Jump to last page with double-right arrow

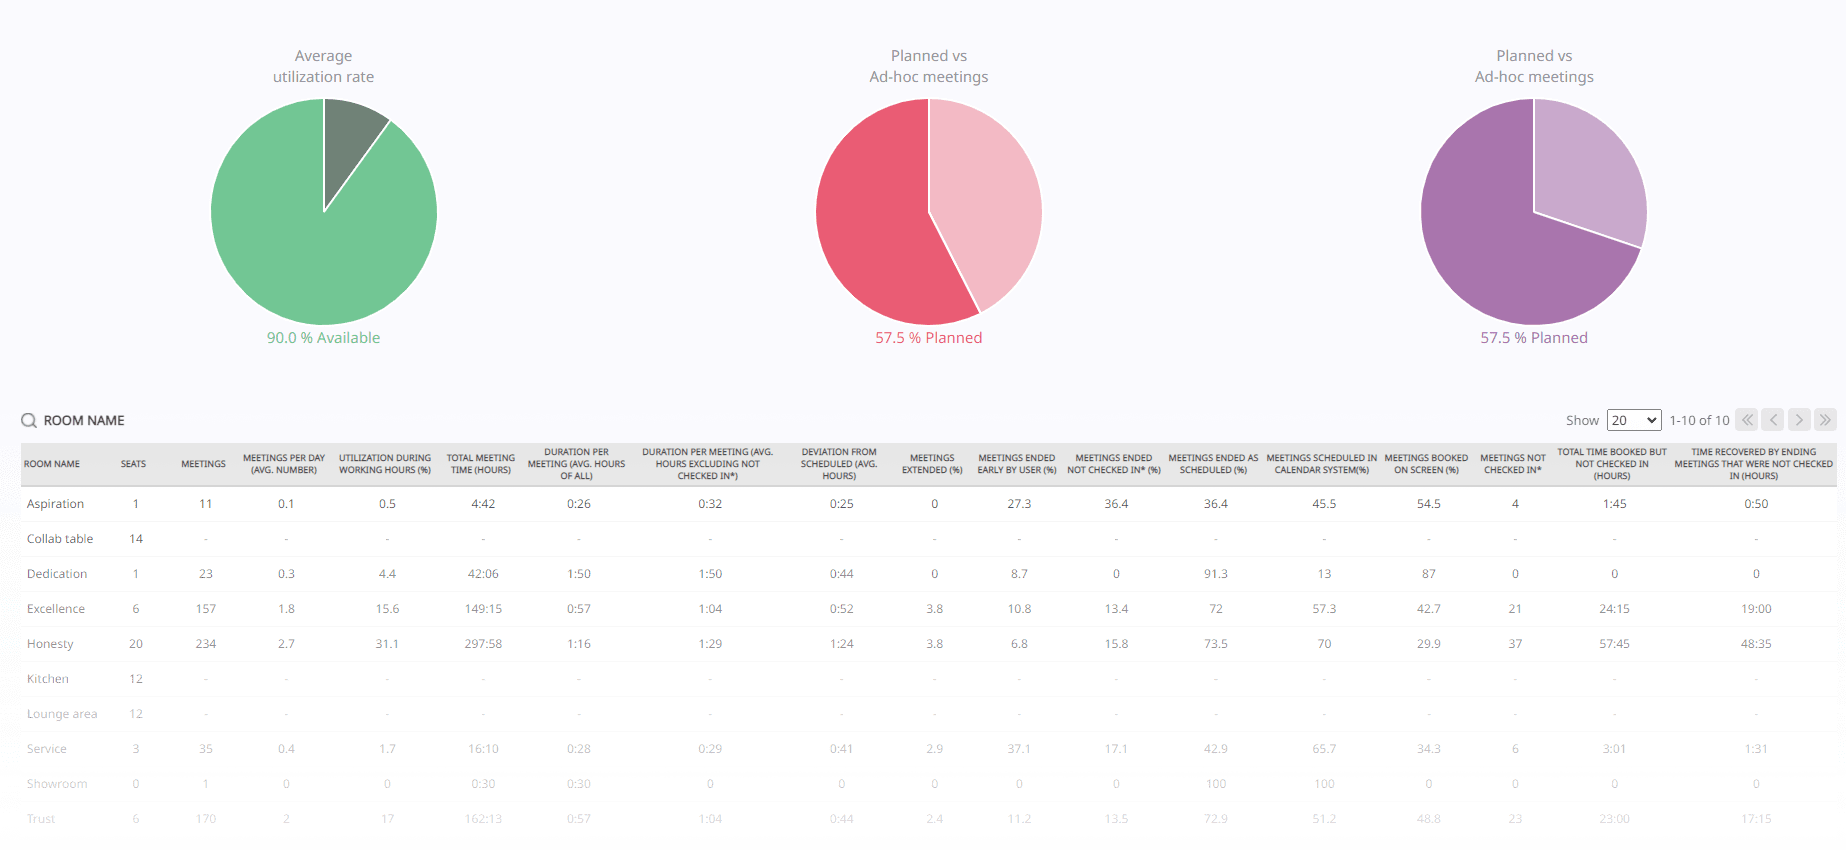coord(1825,420)
